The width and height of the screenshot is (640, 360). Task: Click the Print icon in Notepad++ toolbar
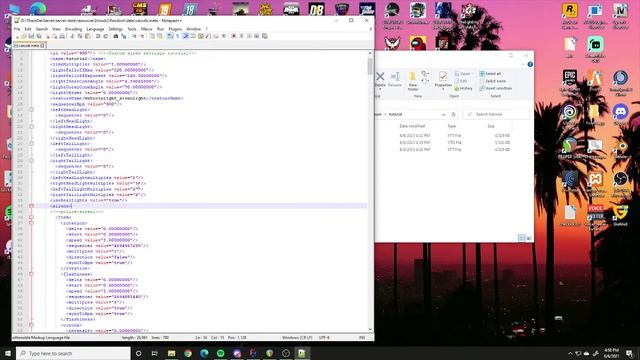coord(62,36)
